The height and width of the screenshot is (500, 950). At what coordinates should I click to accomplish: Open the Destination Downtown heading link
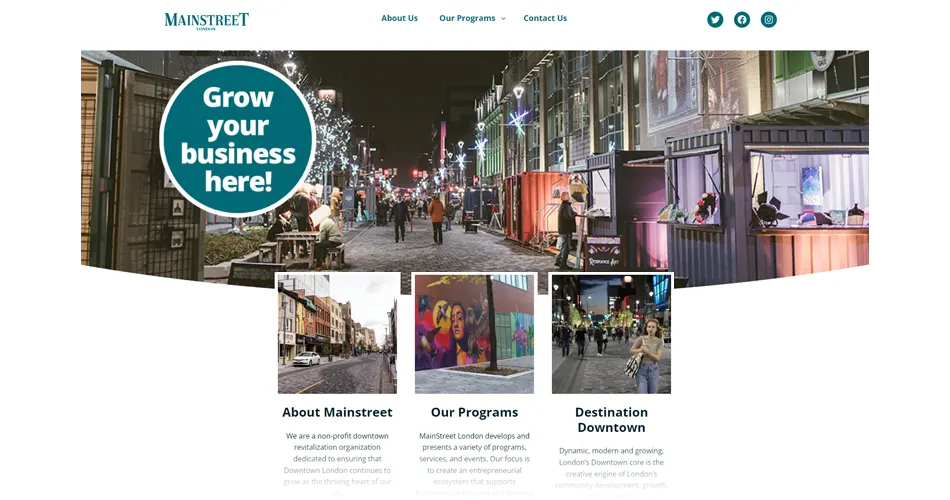pyautogui.click(x=611, y=419)
